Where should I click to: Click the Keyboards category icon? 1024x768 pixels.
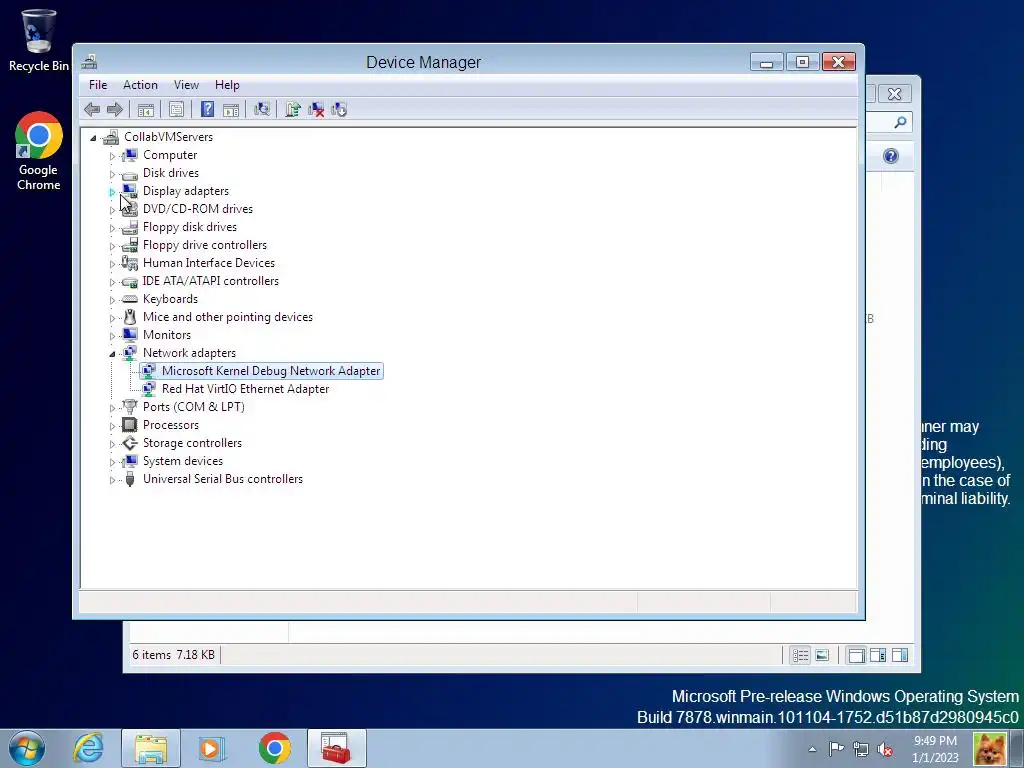130,298
